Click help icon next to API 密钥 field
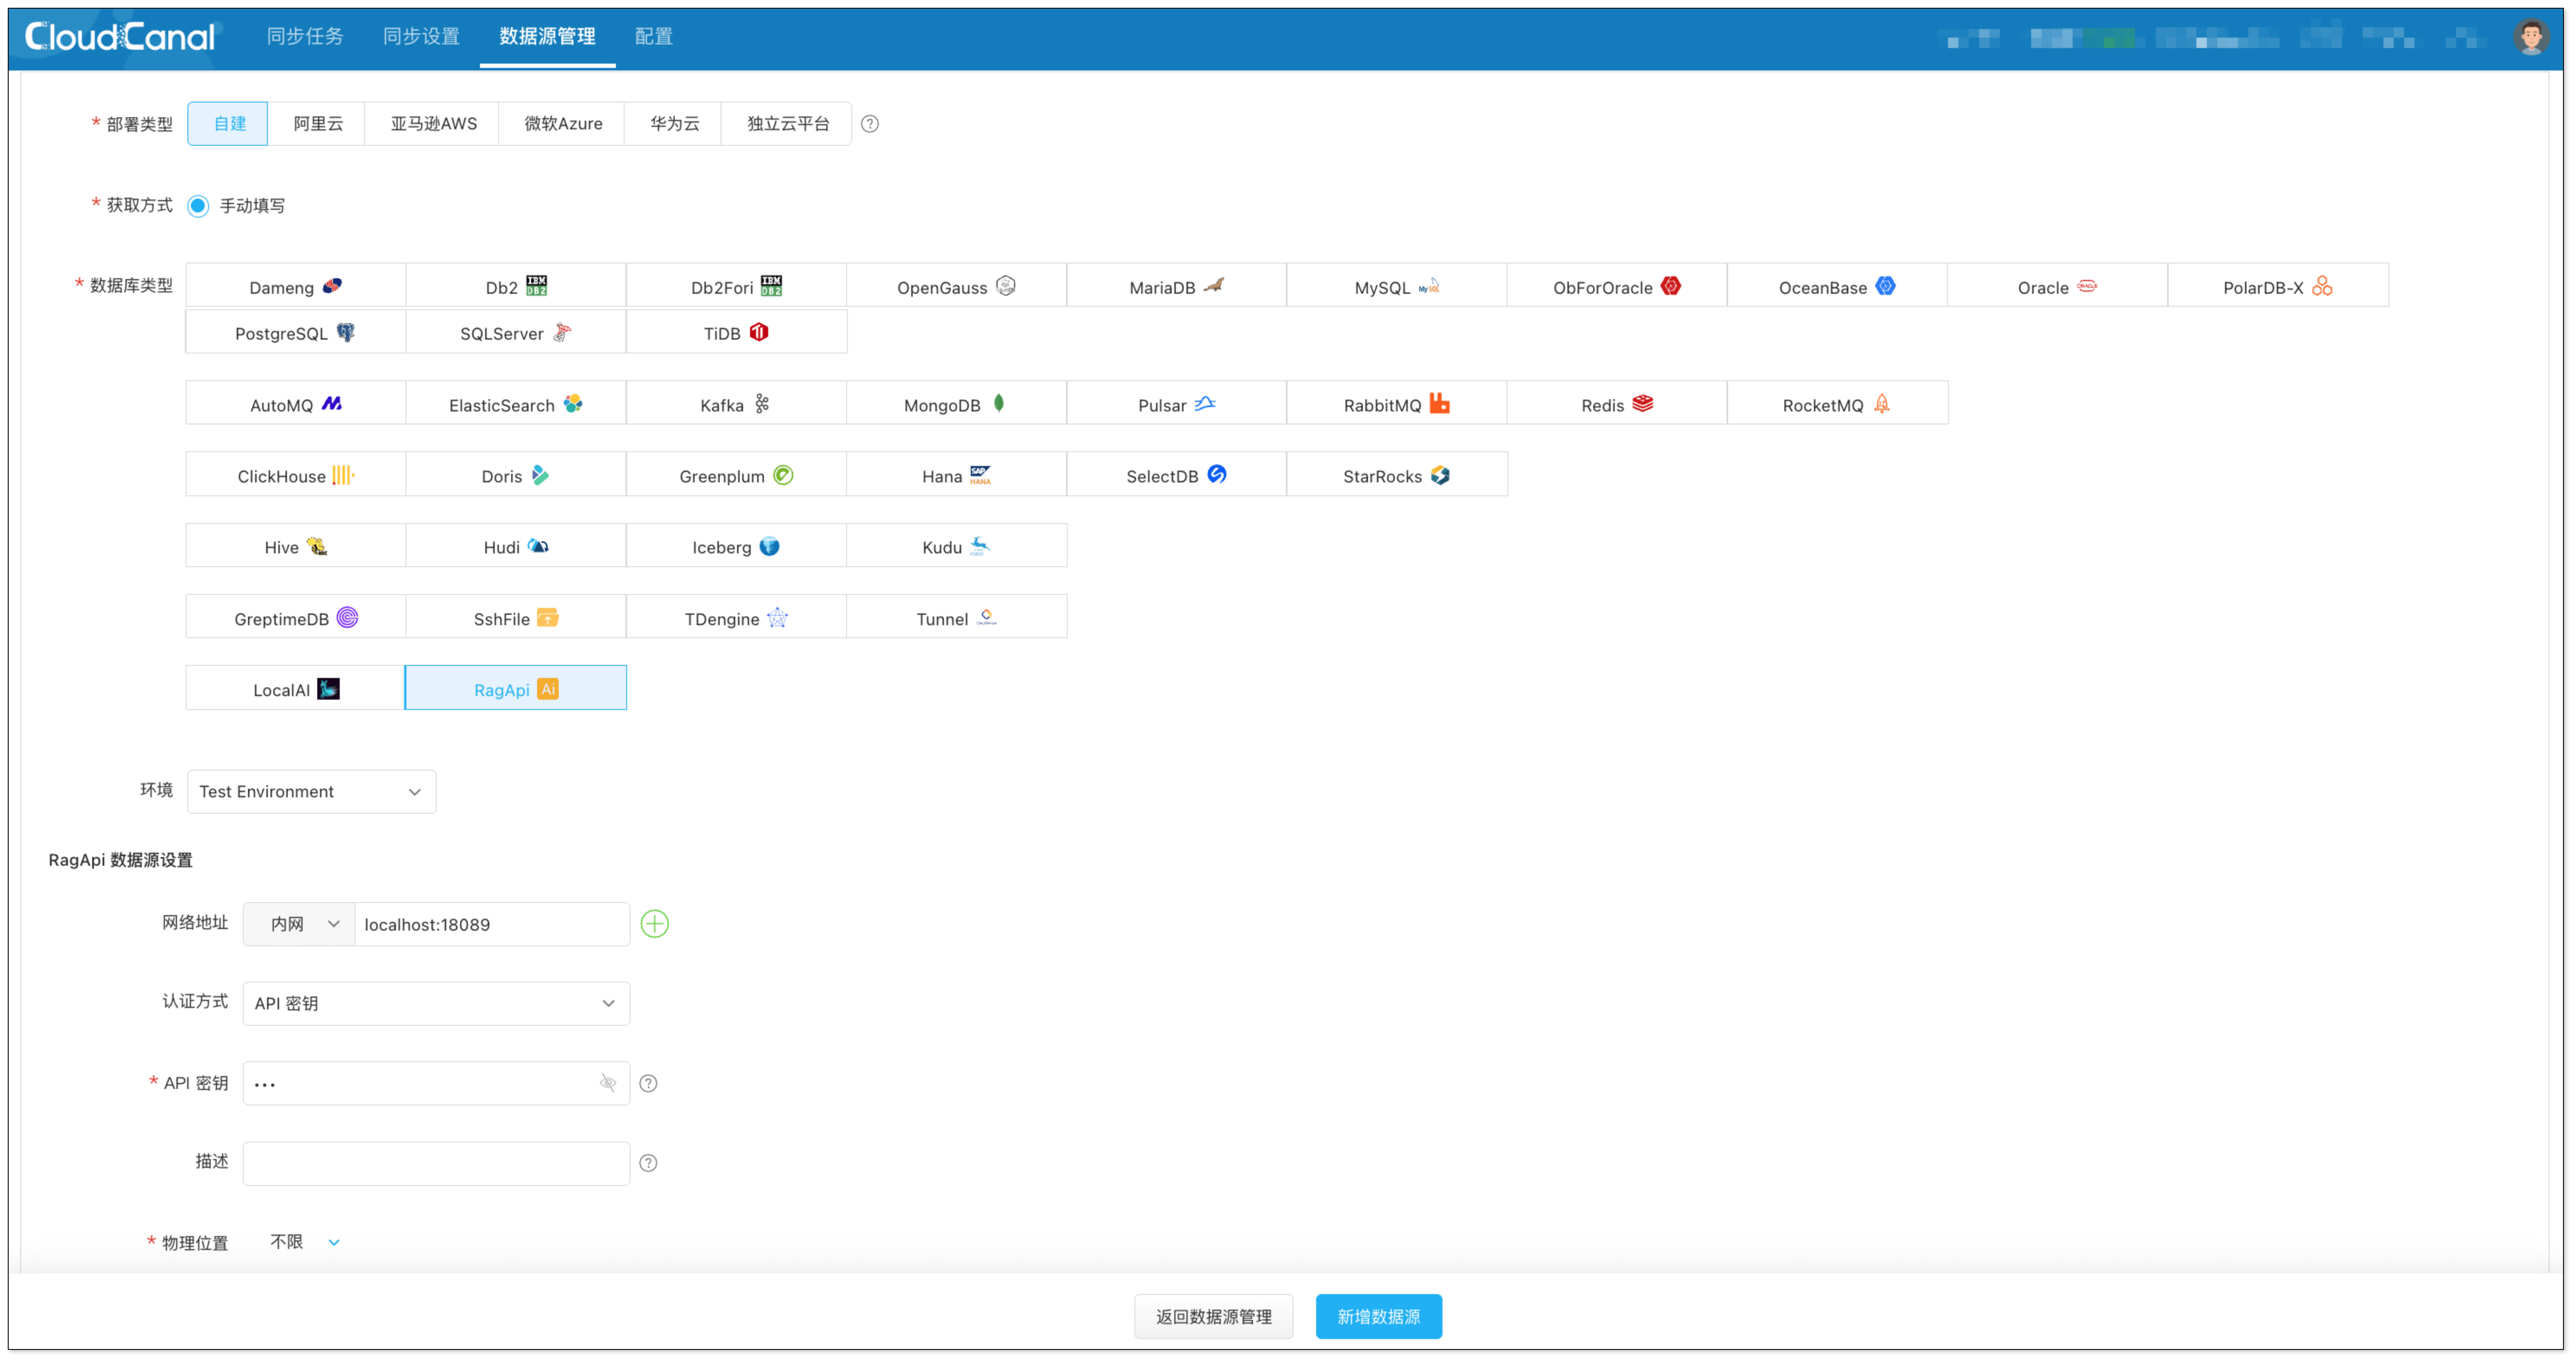Image resolution: width=2576 pixels, height=1362 pixels. 648,1083
